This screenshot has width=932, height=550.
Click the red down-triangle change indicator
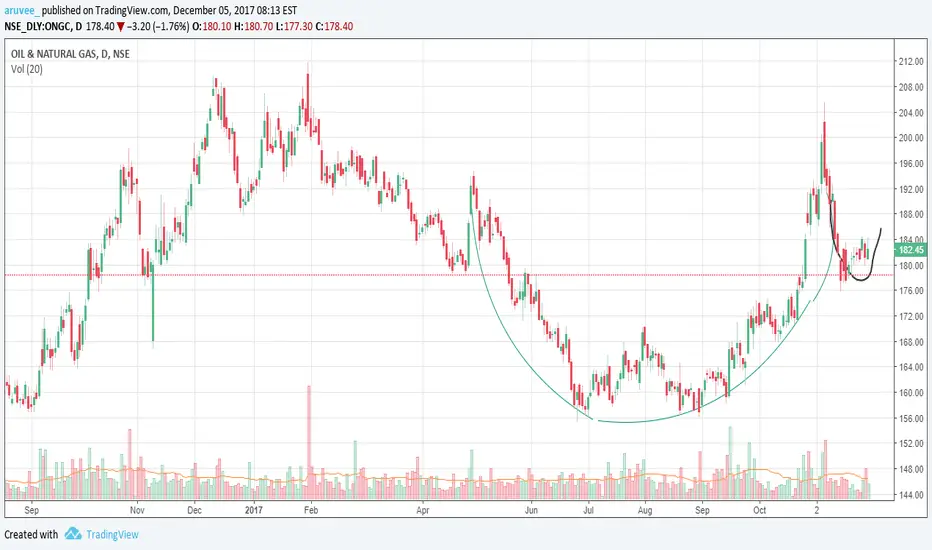click(x=121, y=27)
